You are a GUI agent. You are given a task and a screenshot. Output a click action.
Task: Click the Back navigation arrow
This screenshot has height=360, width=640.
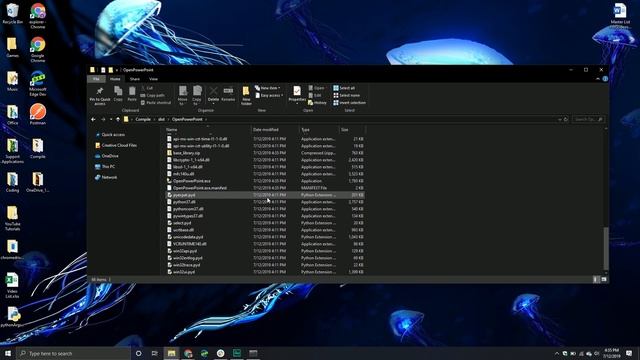93,119
